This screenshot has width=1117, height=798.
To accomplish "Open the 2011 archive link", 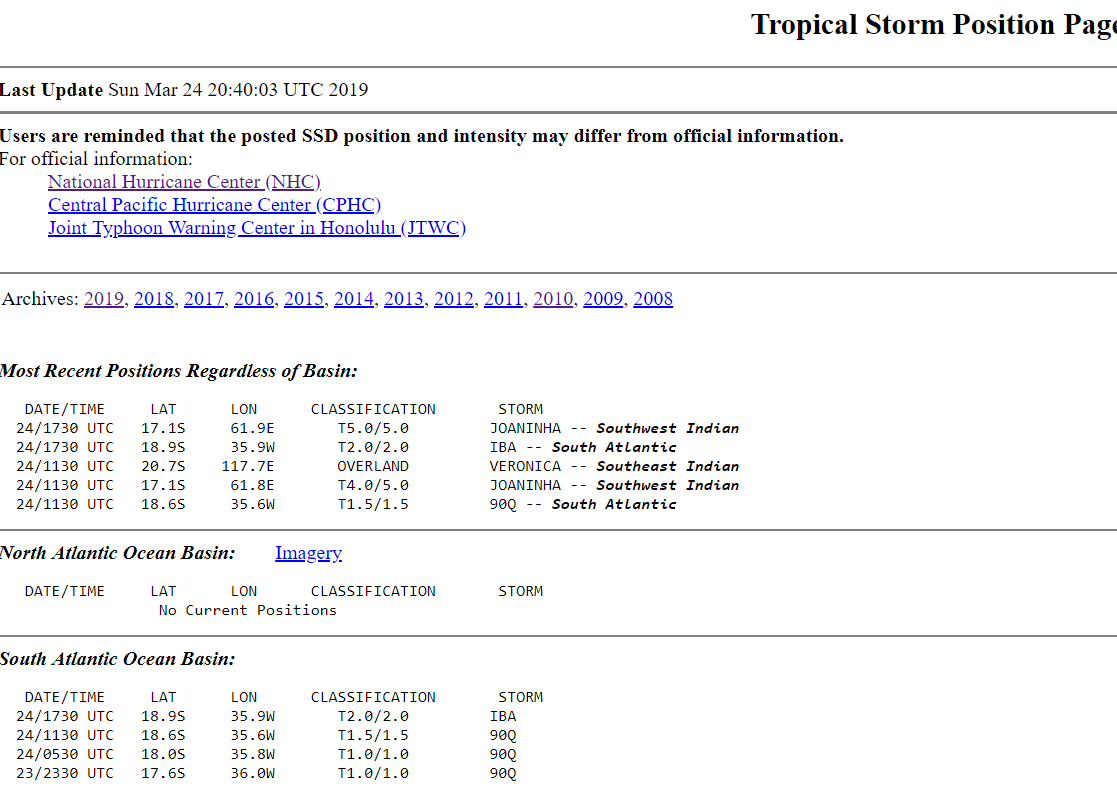I will pyautogui.click(x=504, y=299).
